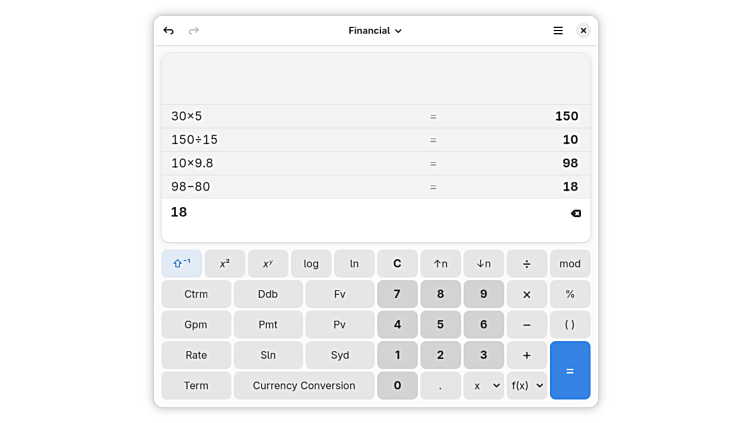Click the redo arrow in header
This screenshot has width=752, height=423.
194,31
